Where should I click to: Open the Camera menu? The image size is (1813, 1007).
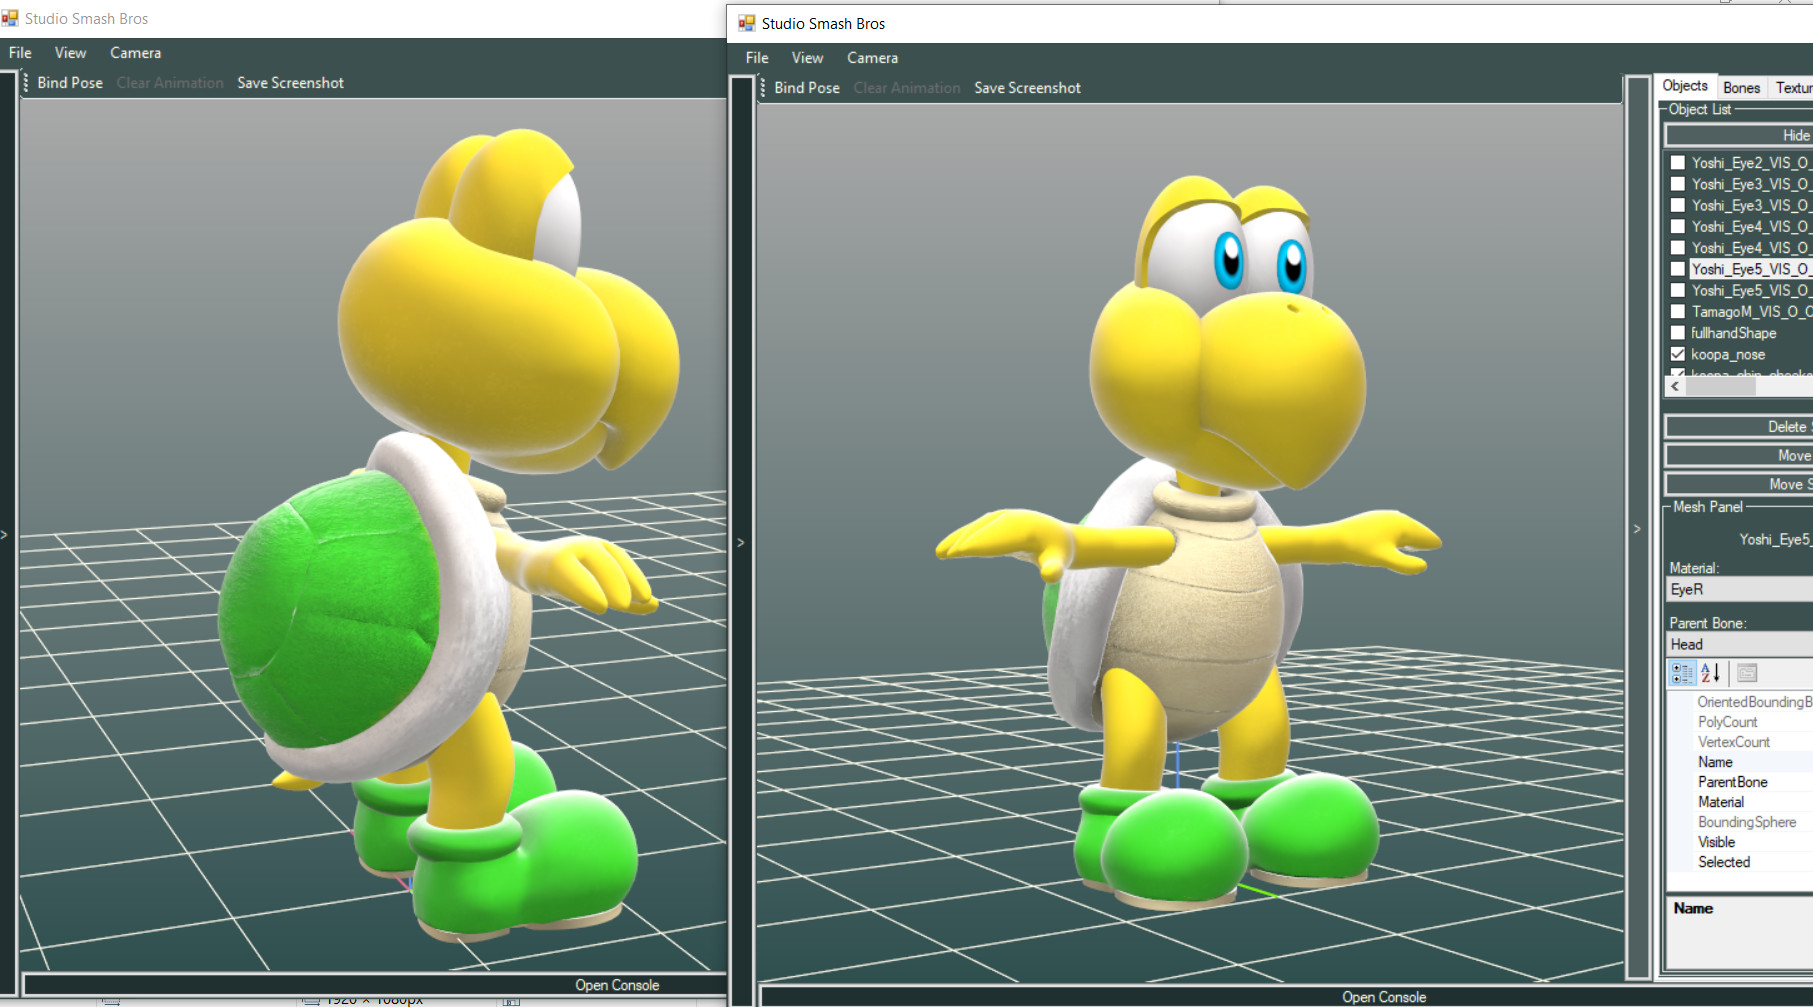coord(871,58)
